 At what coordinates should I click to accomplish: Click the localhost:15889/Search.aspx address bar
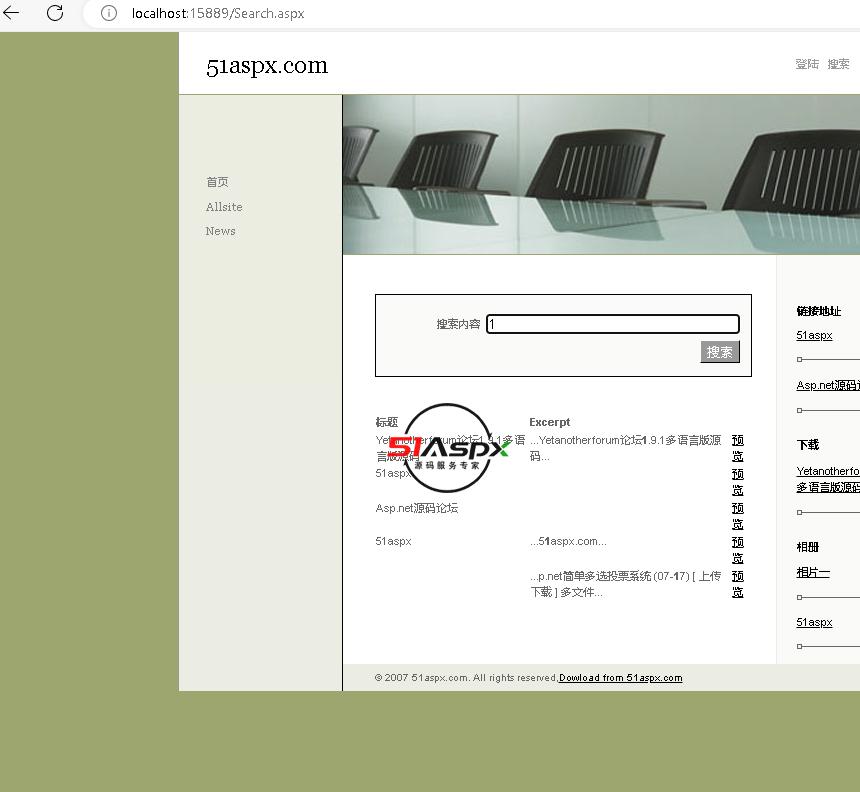(218, 13)
